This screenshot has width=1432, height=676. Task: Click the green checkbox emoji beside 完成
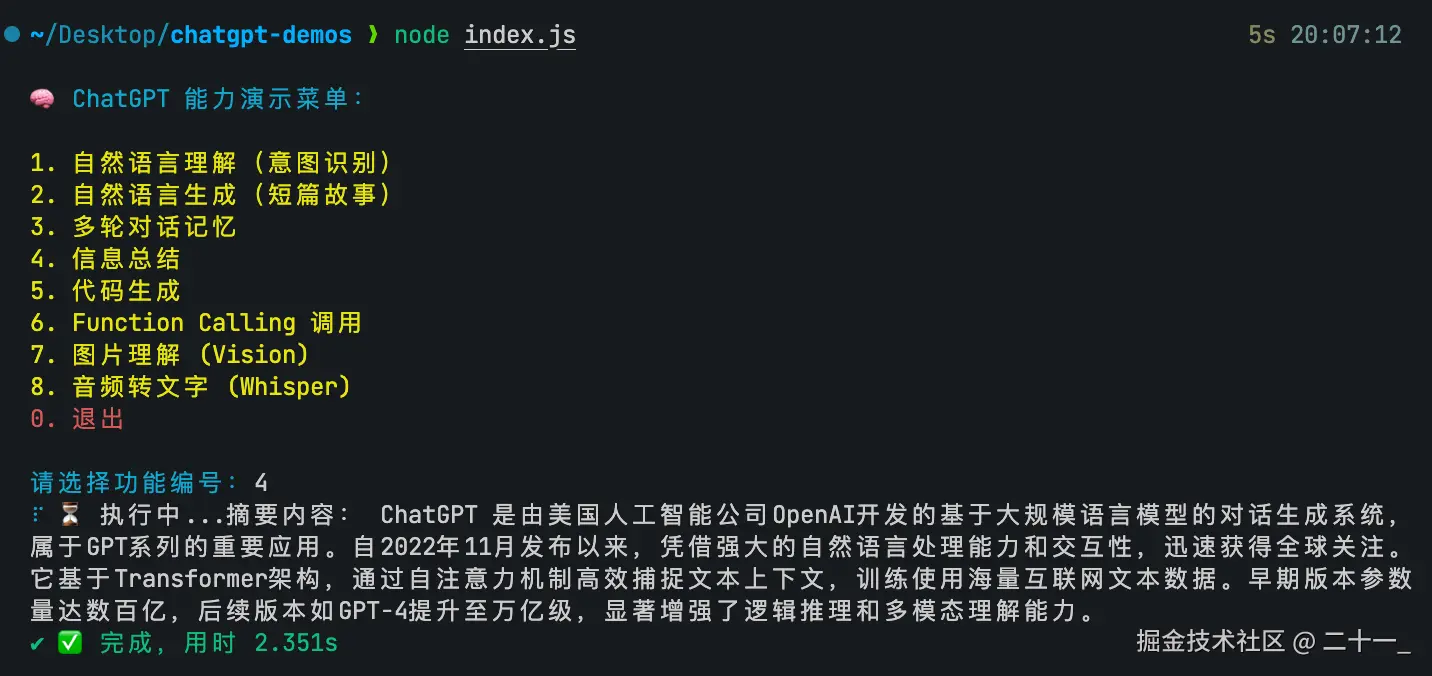(x=70, y=643)
